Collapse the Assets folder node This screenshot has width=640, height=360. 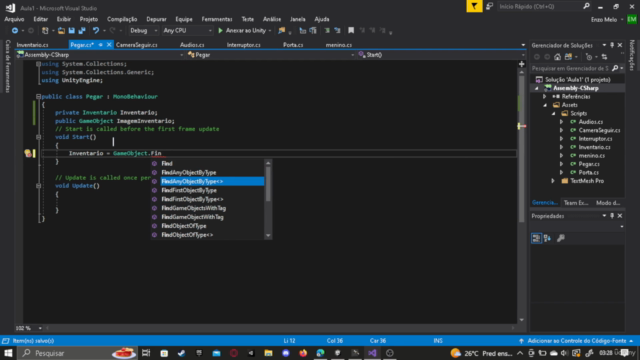click(545, 105)
